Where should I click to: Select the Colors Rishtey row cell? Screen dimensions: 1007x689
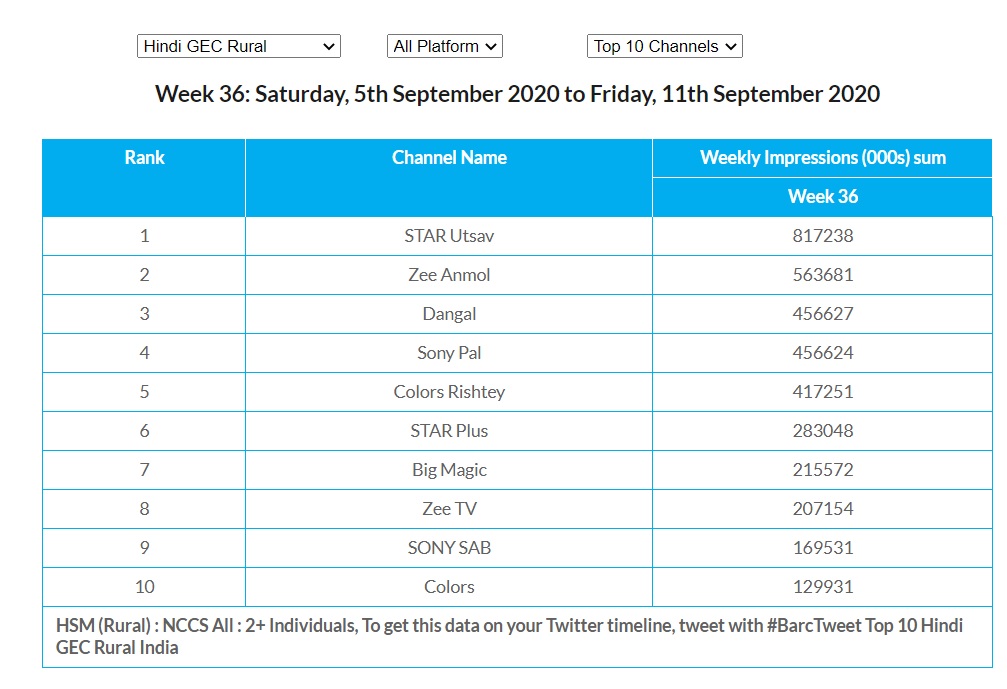(449, 392)
